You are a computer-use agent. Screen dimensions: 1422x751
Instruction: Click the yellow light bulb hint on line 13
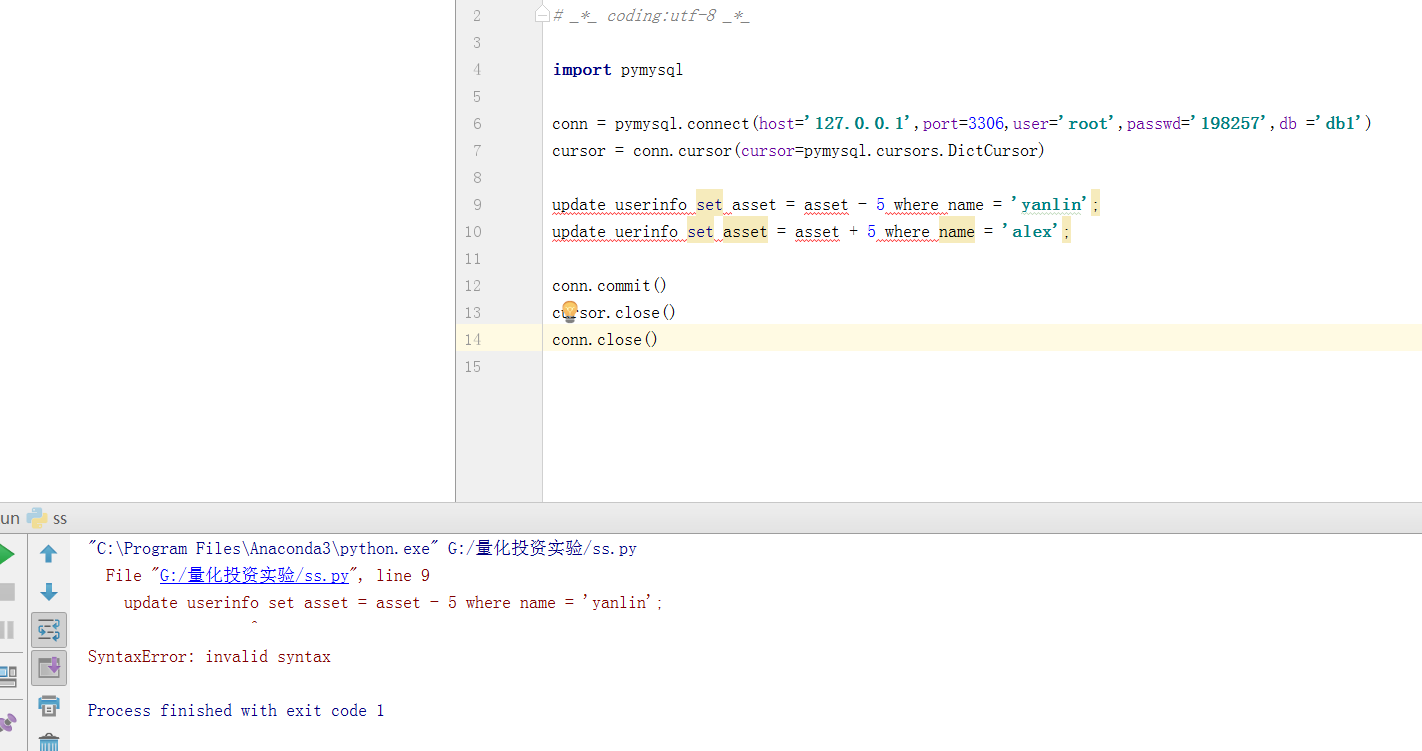[570, 311]
